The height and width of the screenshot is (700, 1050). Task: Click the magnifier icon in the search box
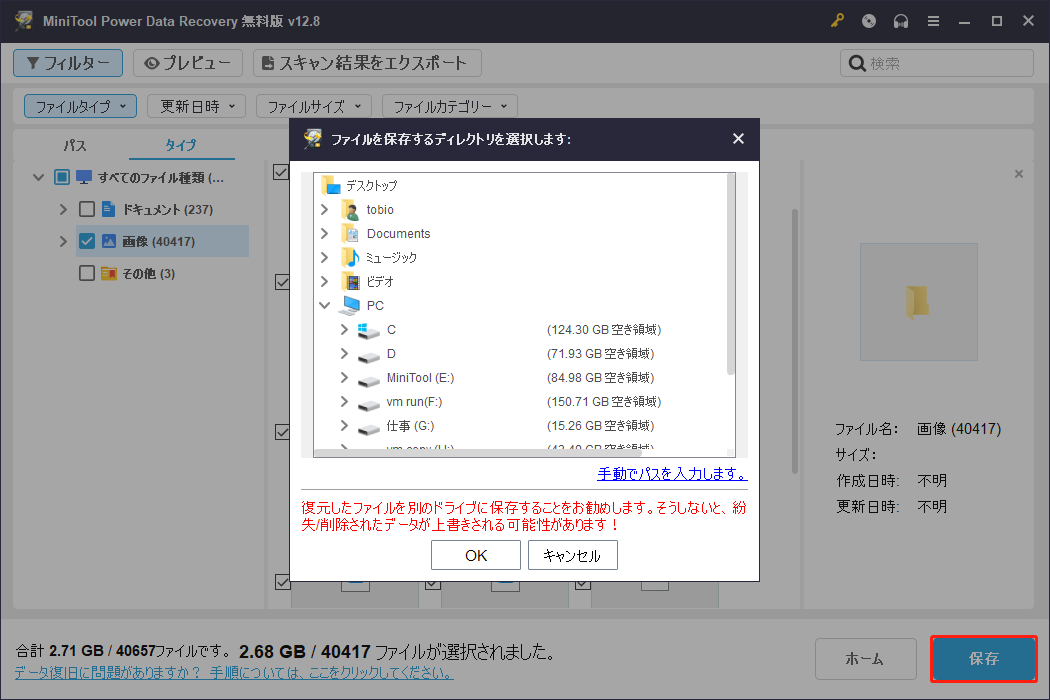coord(857,62)
